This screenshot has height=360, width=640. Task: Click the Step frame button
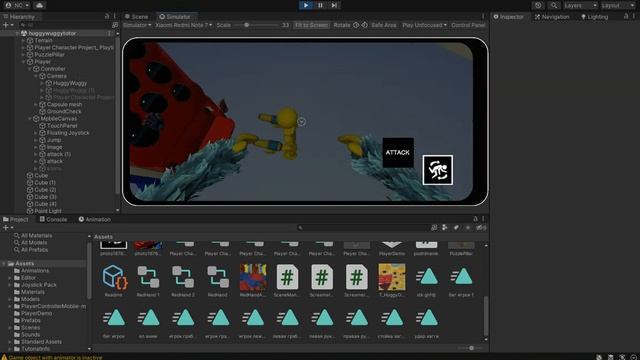(334, 5)
